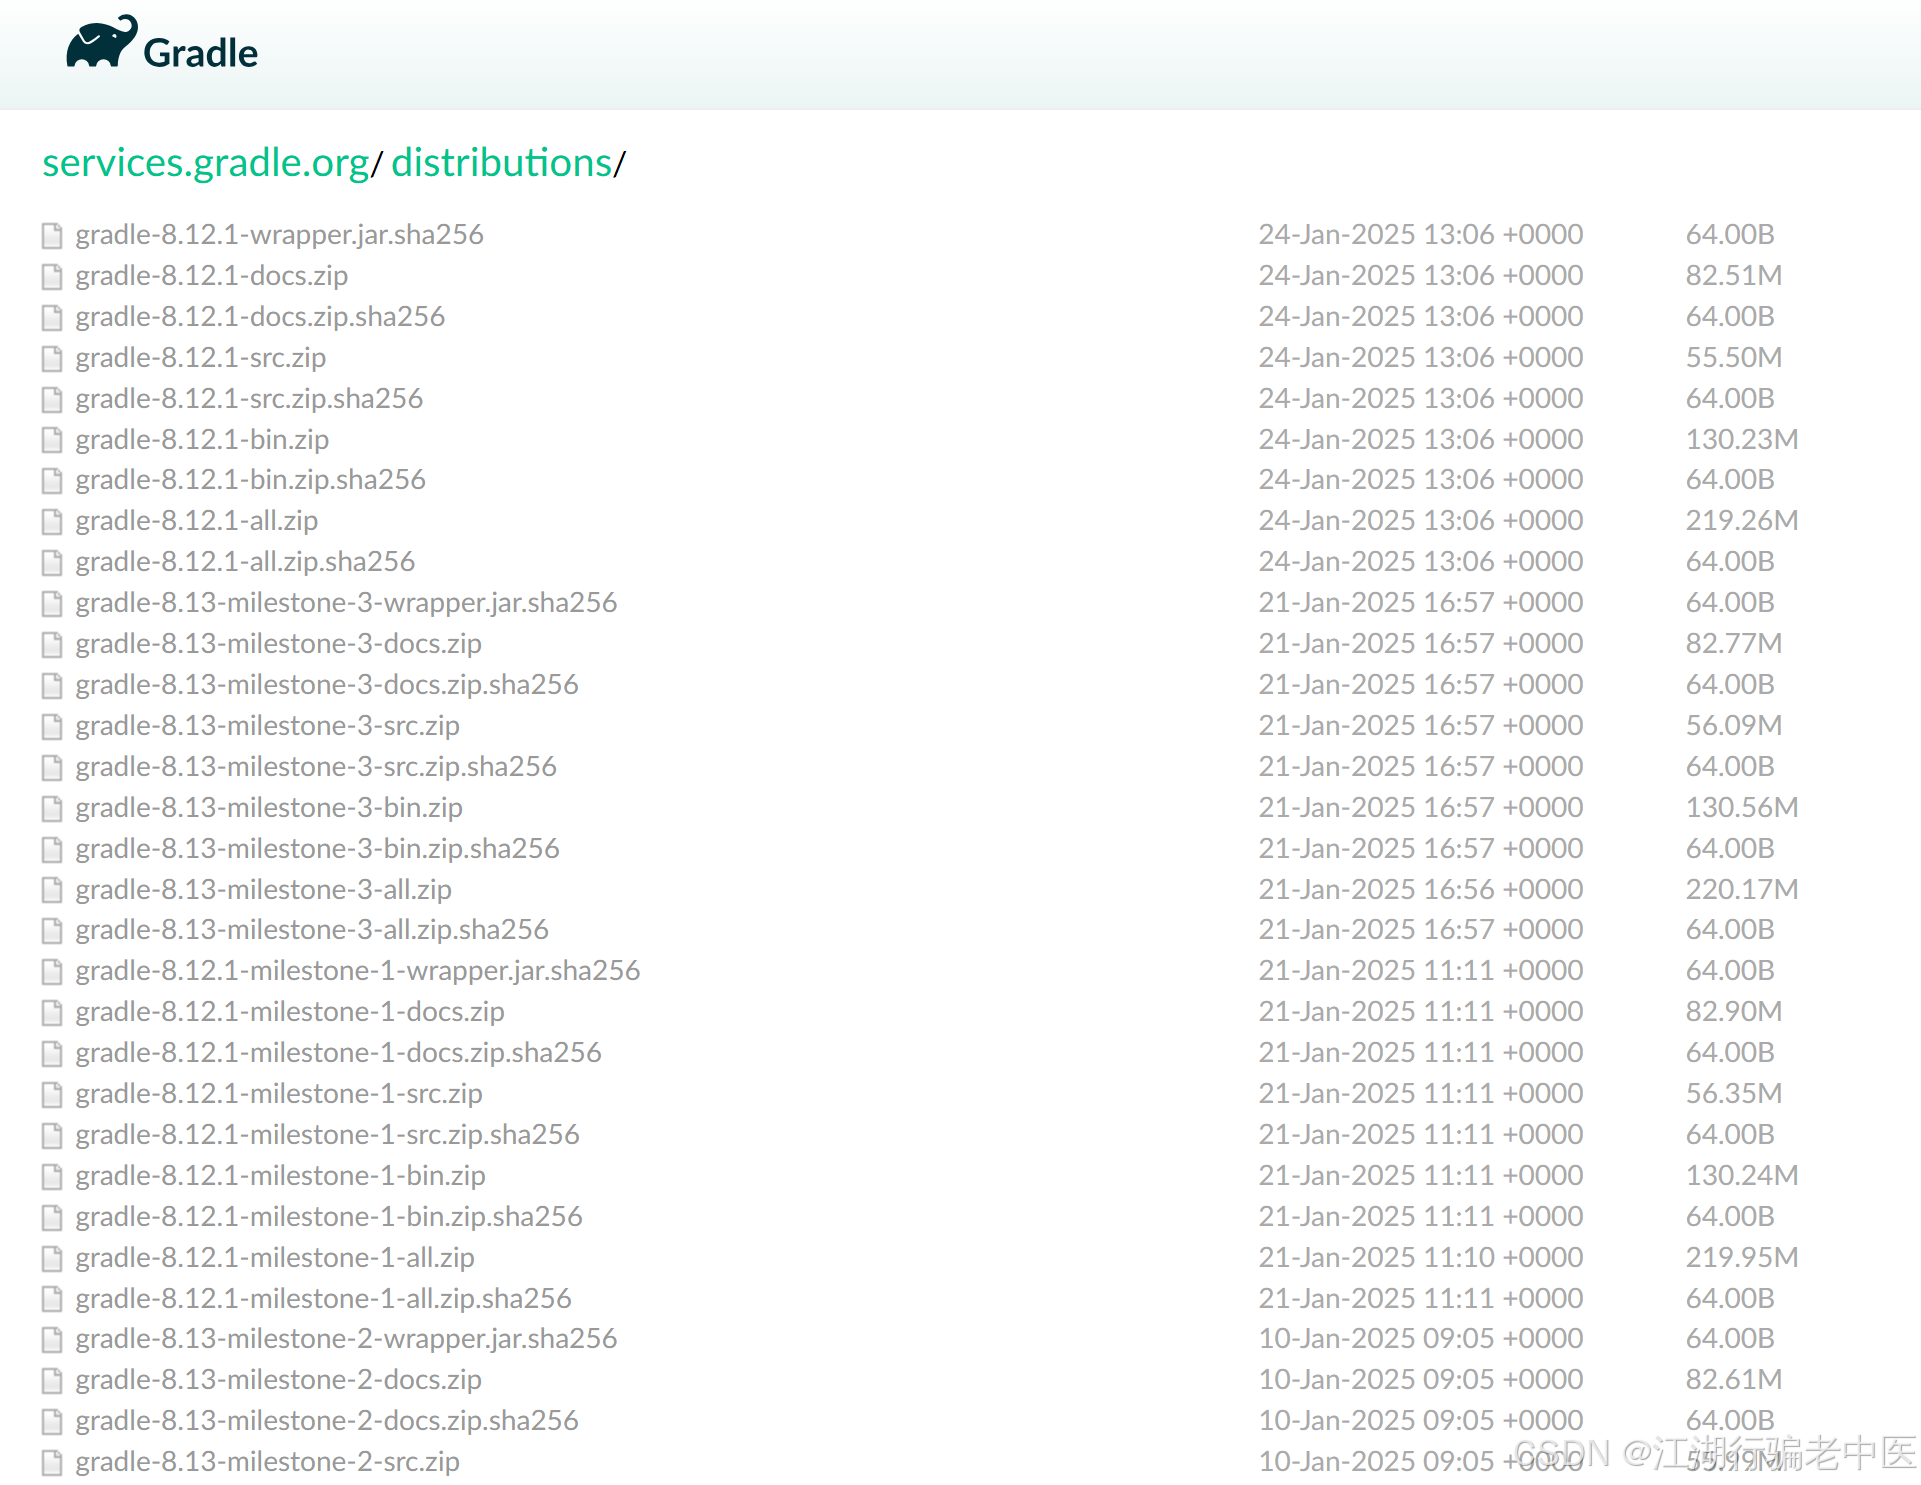Download gradle-8.13-milestone-2-src.zip

pyautogui.click(x=267, y=1462)
